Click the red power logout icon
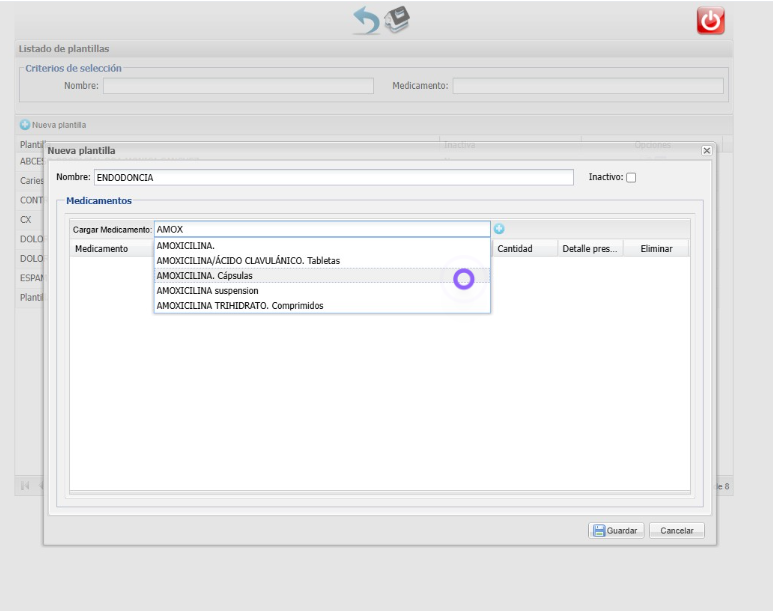The width and height of the screenshot is (773, 611). tap(710, 21)
